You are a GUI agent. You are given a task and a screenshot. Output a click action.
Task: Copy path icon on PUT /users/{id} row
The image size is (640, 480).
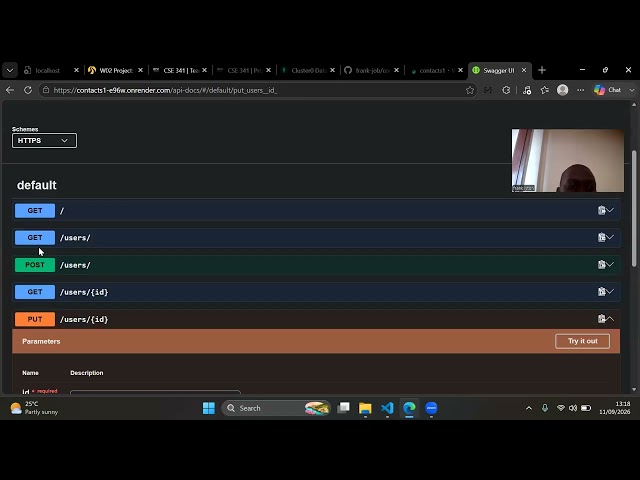click(x=601, y=319)
